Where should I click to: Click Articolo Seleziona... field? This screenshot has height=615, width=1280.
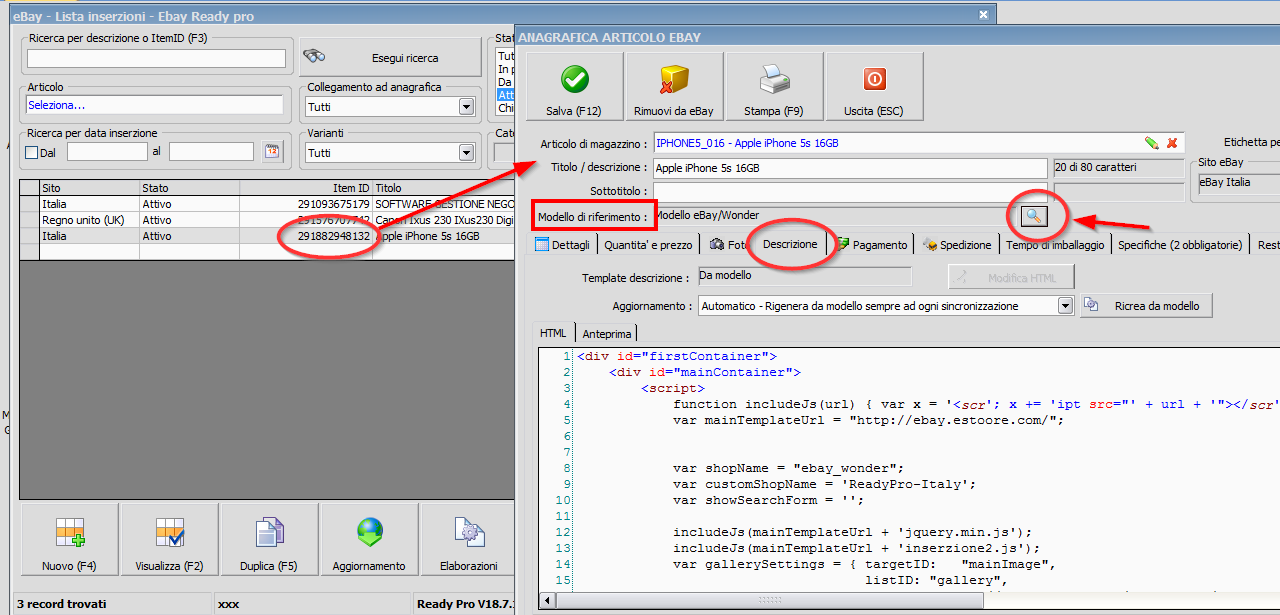[x=157, y=105]
